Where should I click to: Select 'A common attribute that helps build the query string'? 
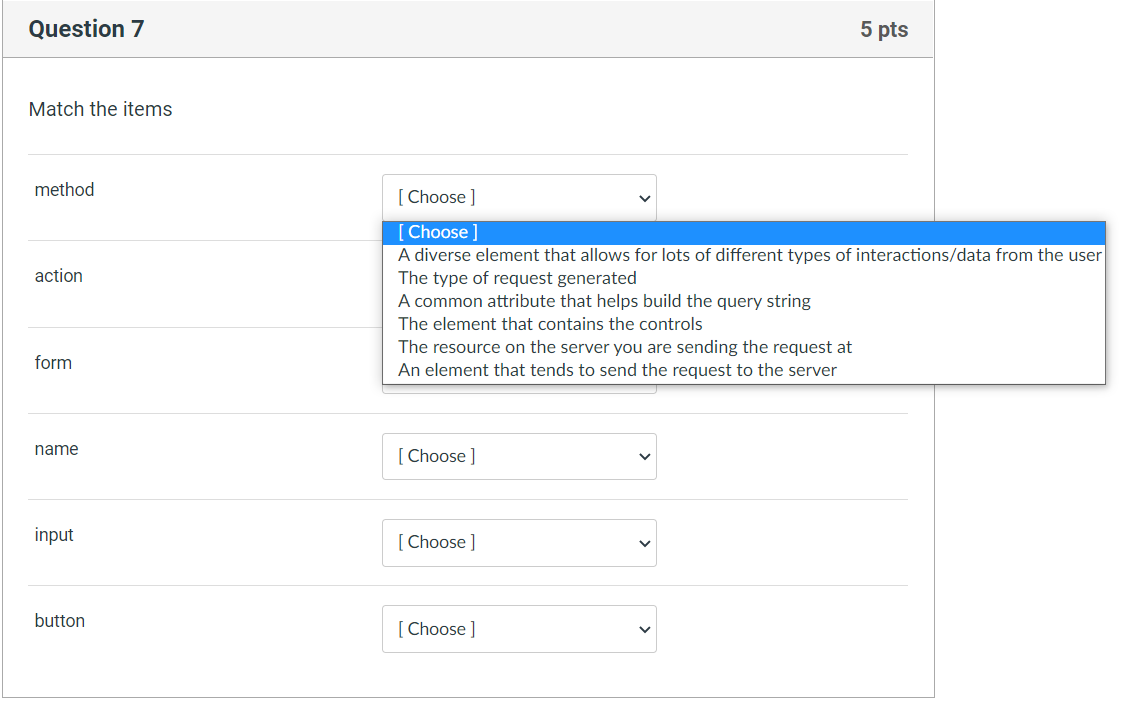click(x=604, y=300)
